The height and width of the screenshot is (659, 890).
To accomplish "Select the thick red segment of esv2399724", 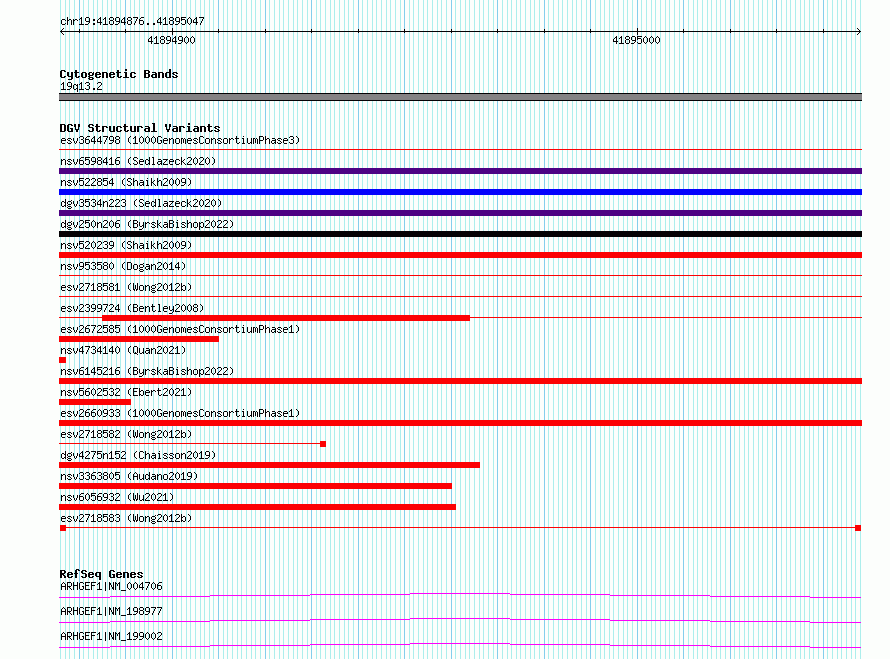I will pos(286,318).
